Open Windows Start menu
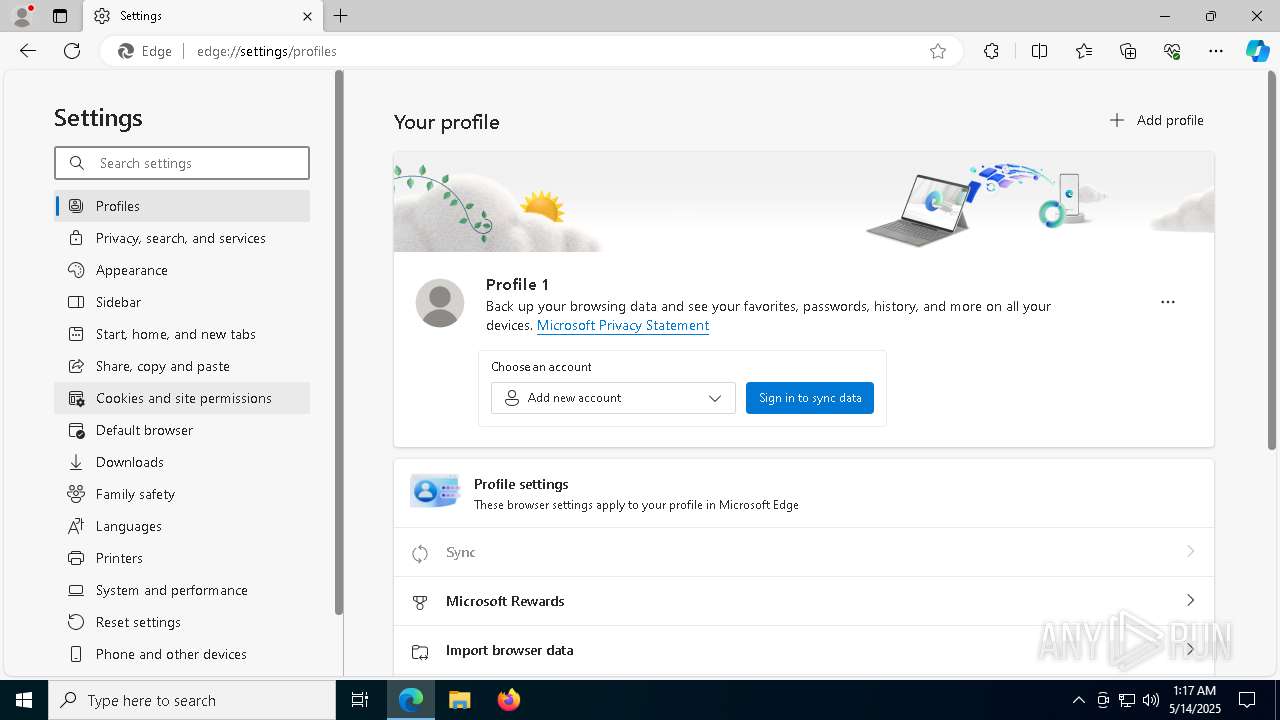Screen dimensions: 1280x720 [x=24, y=700]
